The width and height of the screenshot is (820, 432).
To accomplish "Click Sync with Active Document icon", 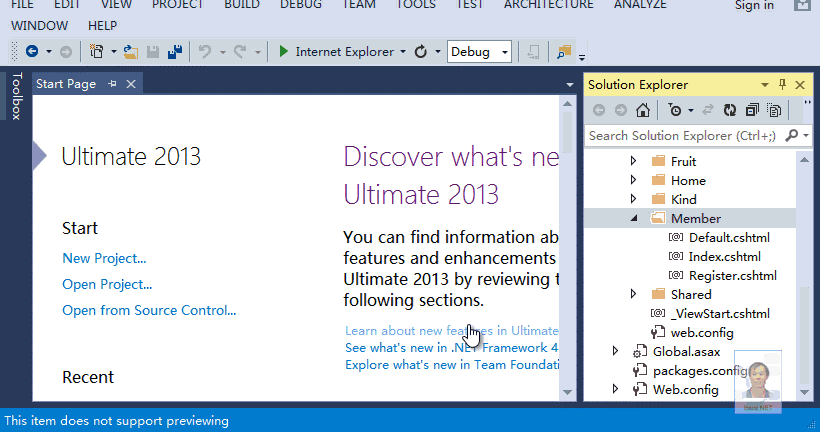I will [708, 110].
